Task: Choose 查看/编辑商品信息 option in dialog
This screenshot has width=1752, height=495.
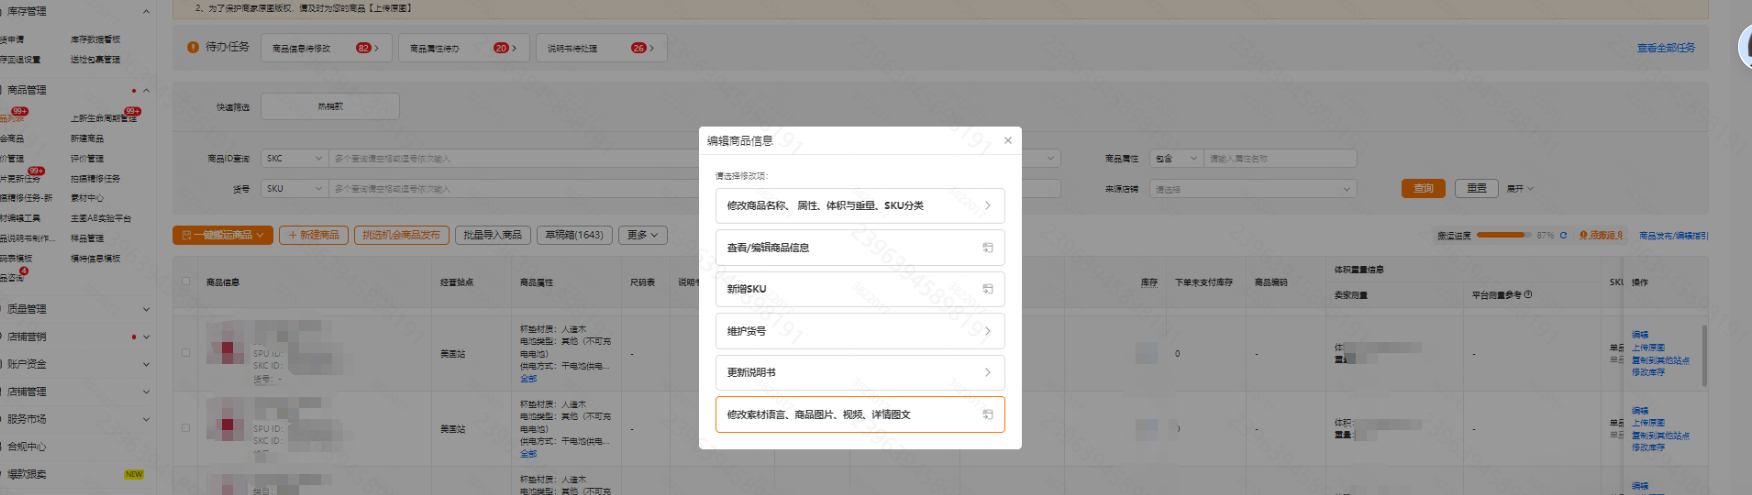Action: point(860,248)
